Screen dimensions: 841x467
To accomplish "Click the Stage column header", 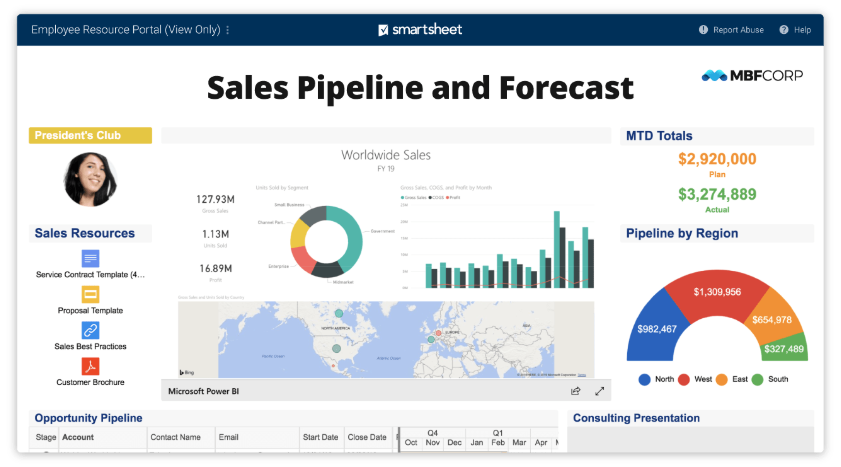I will pos(46,438).
